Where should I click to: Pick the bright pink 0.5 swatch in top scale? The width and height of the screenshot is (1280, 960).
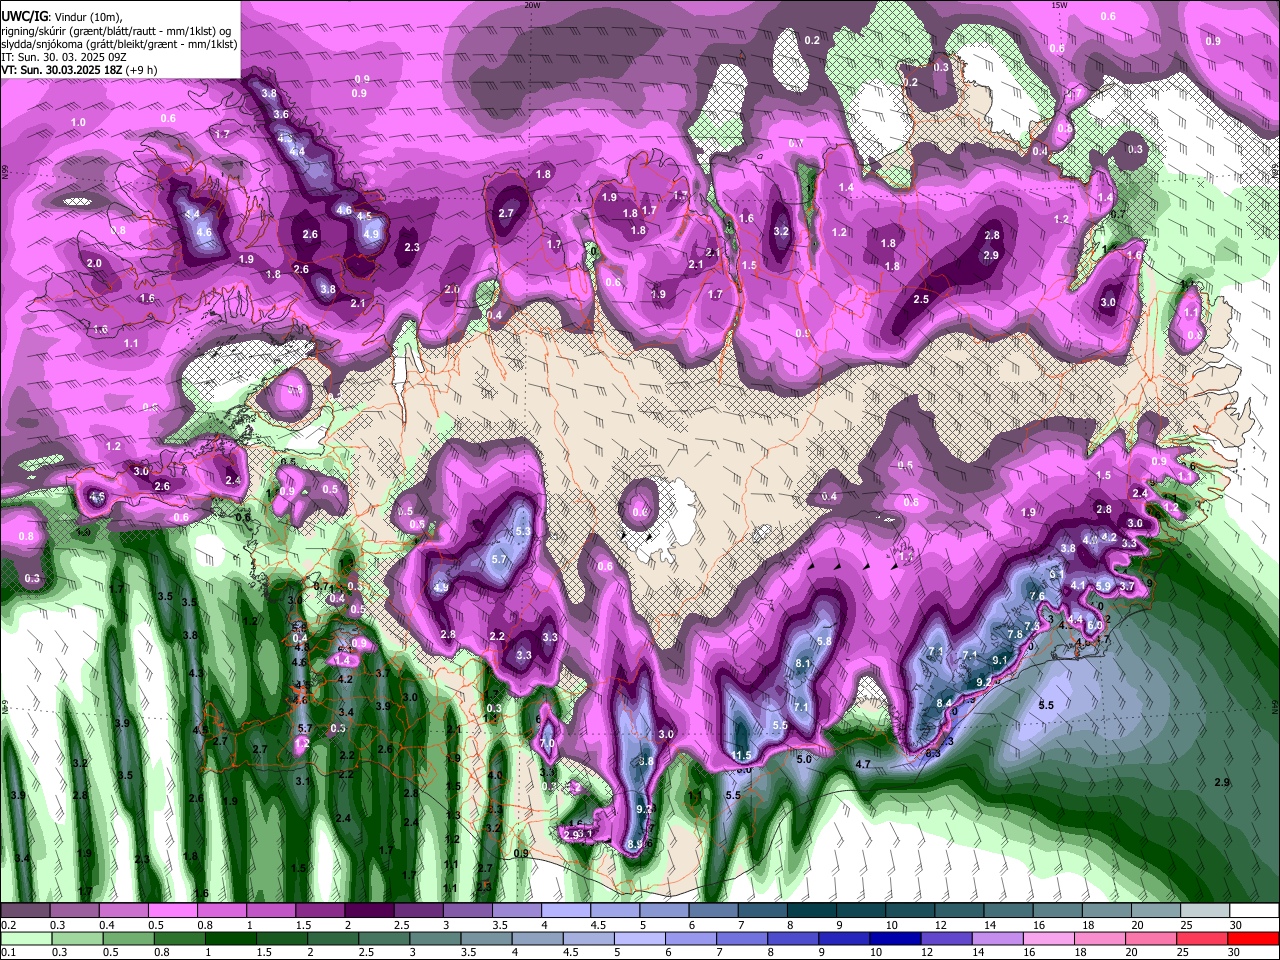point(173,911)
